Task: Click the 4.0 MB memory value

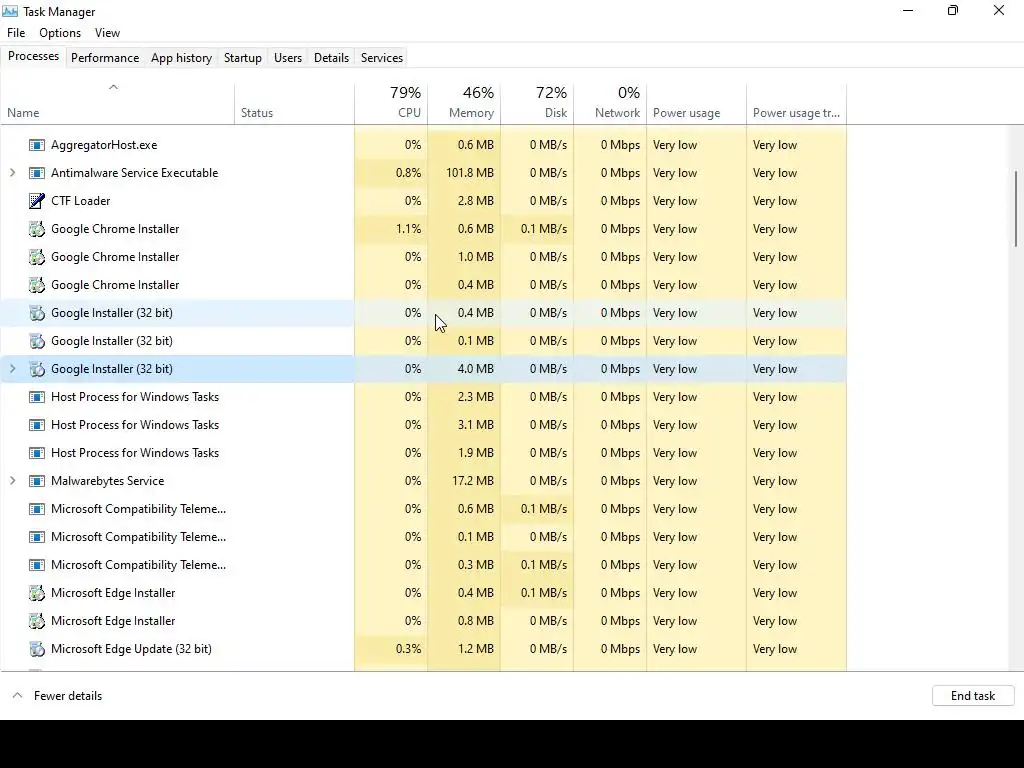Action: (x=475, y=369)
